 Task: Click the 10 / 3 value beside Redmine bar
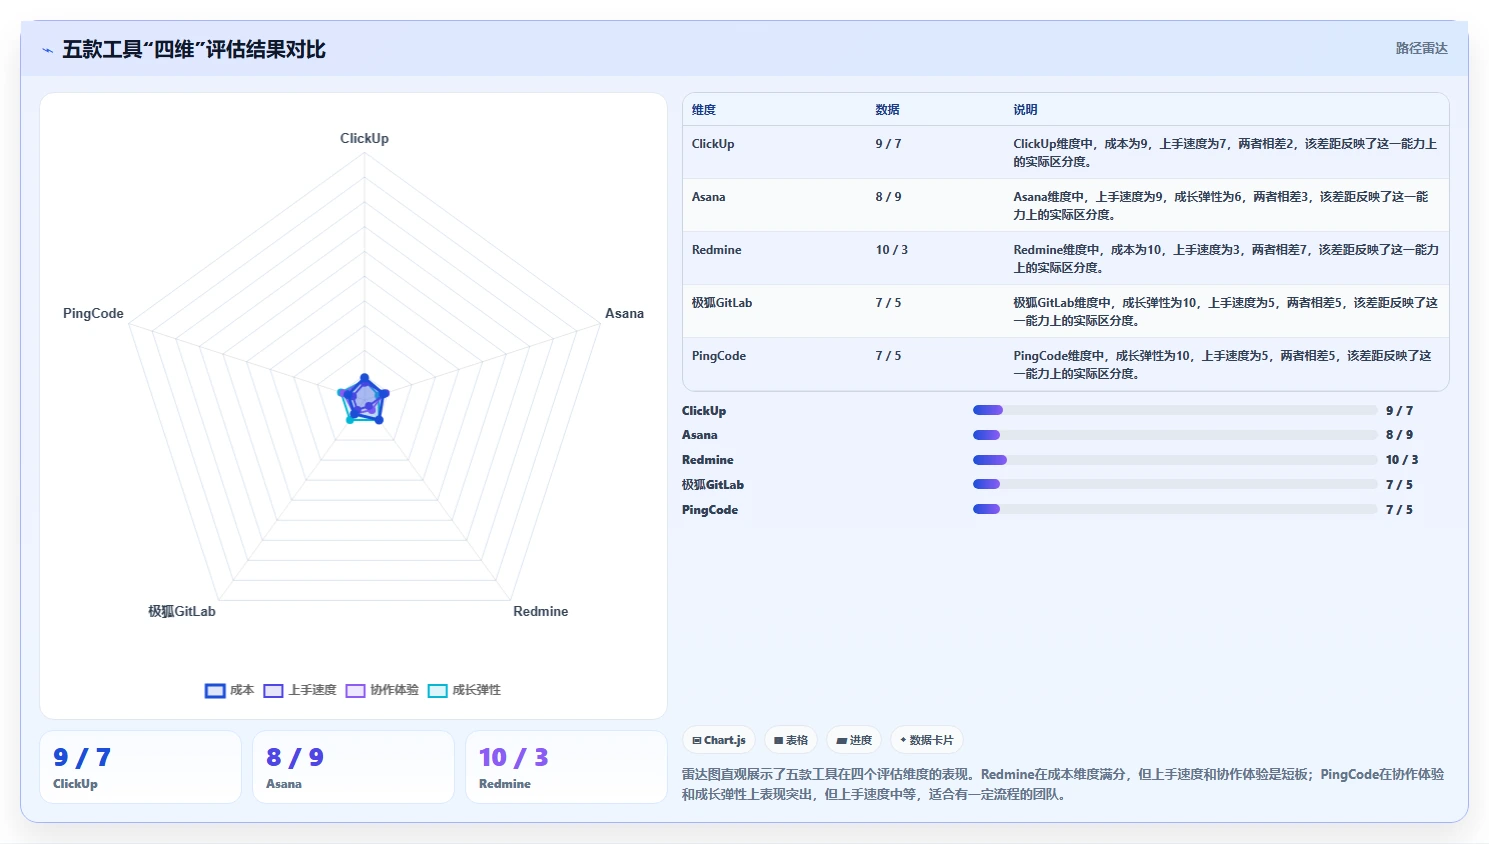1402,460
